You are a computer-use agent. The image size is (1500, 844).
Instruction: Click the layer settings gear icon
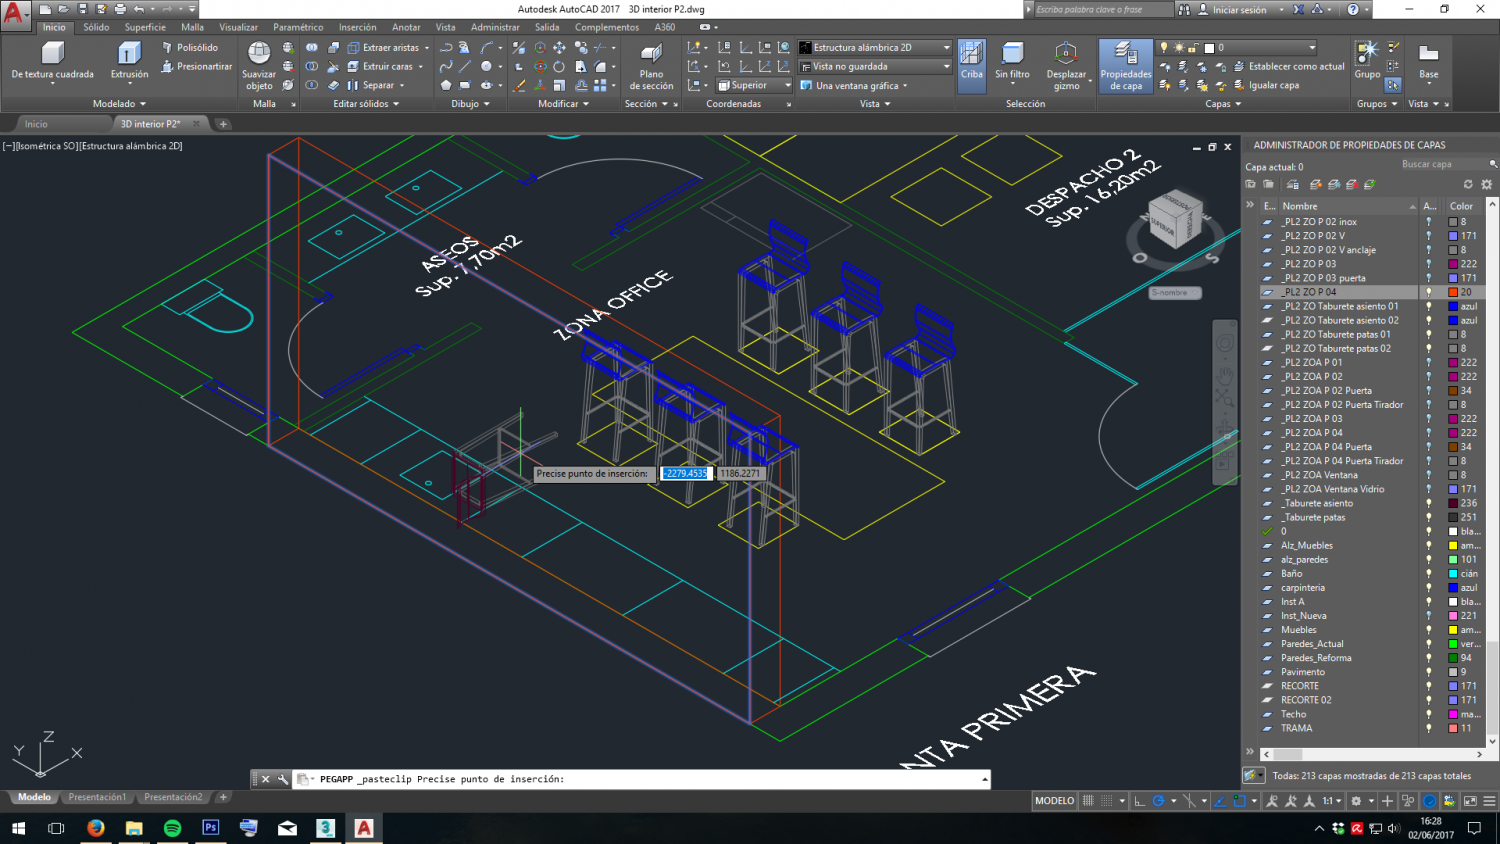coord(1486,184)
